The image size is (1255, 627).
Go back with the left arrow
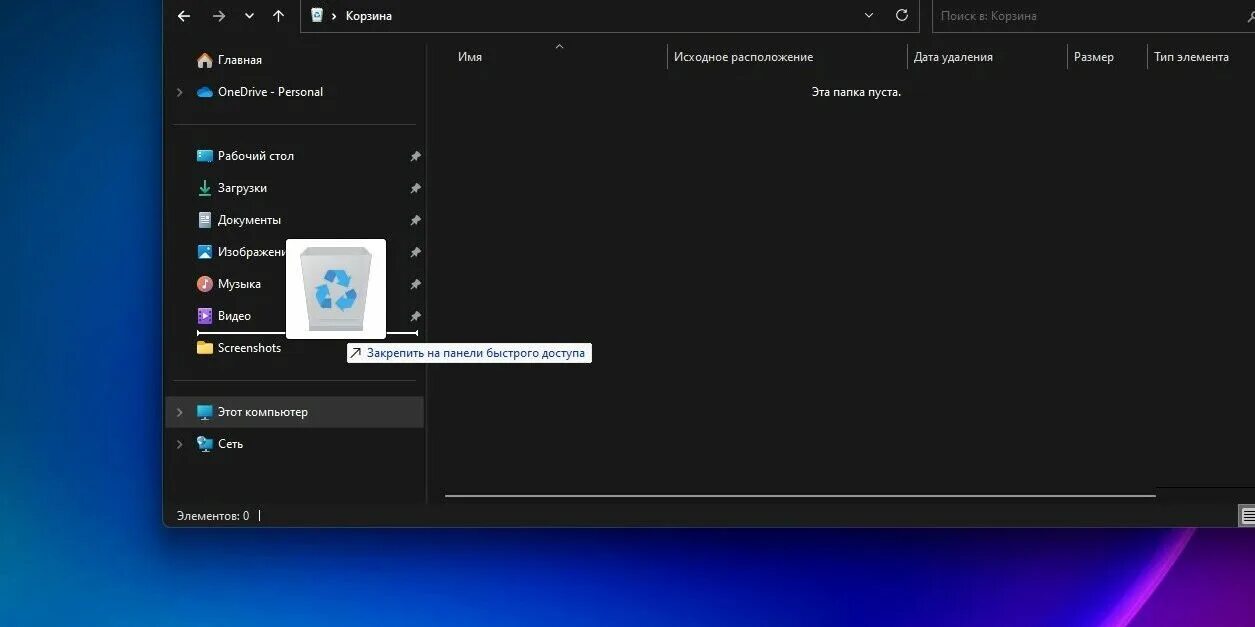tap(184, 16)
